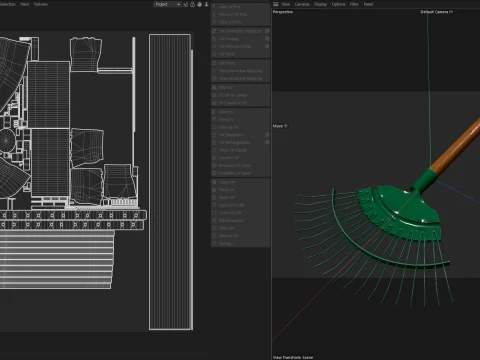This screenshot has height=360, width=480.
Task: Click the Add UV Pins command
Action: (240, 7)
